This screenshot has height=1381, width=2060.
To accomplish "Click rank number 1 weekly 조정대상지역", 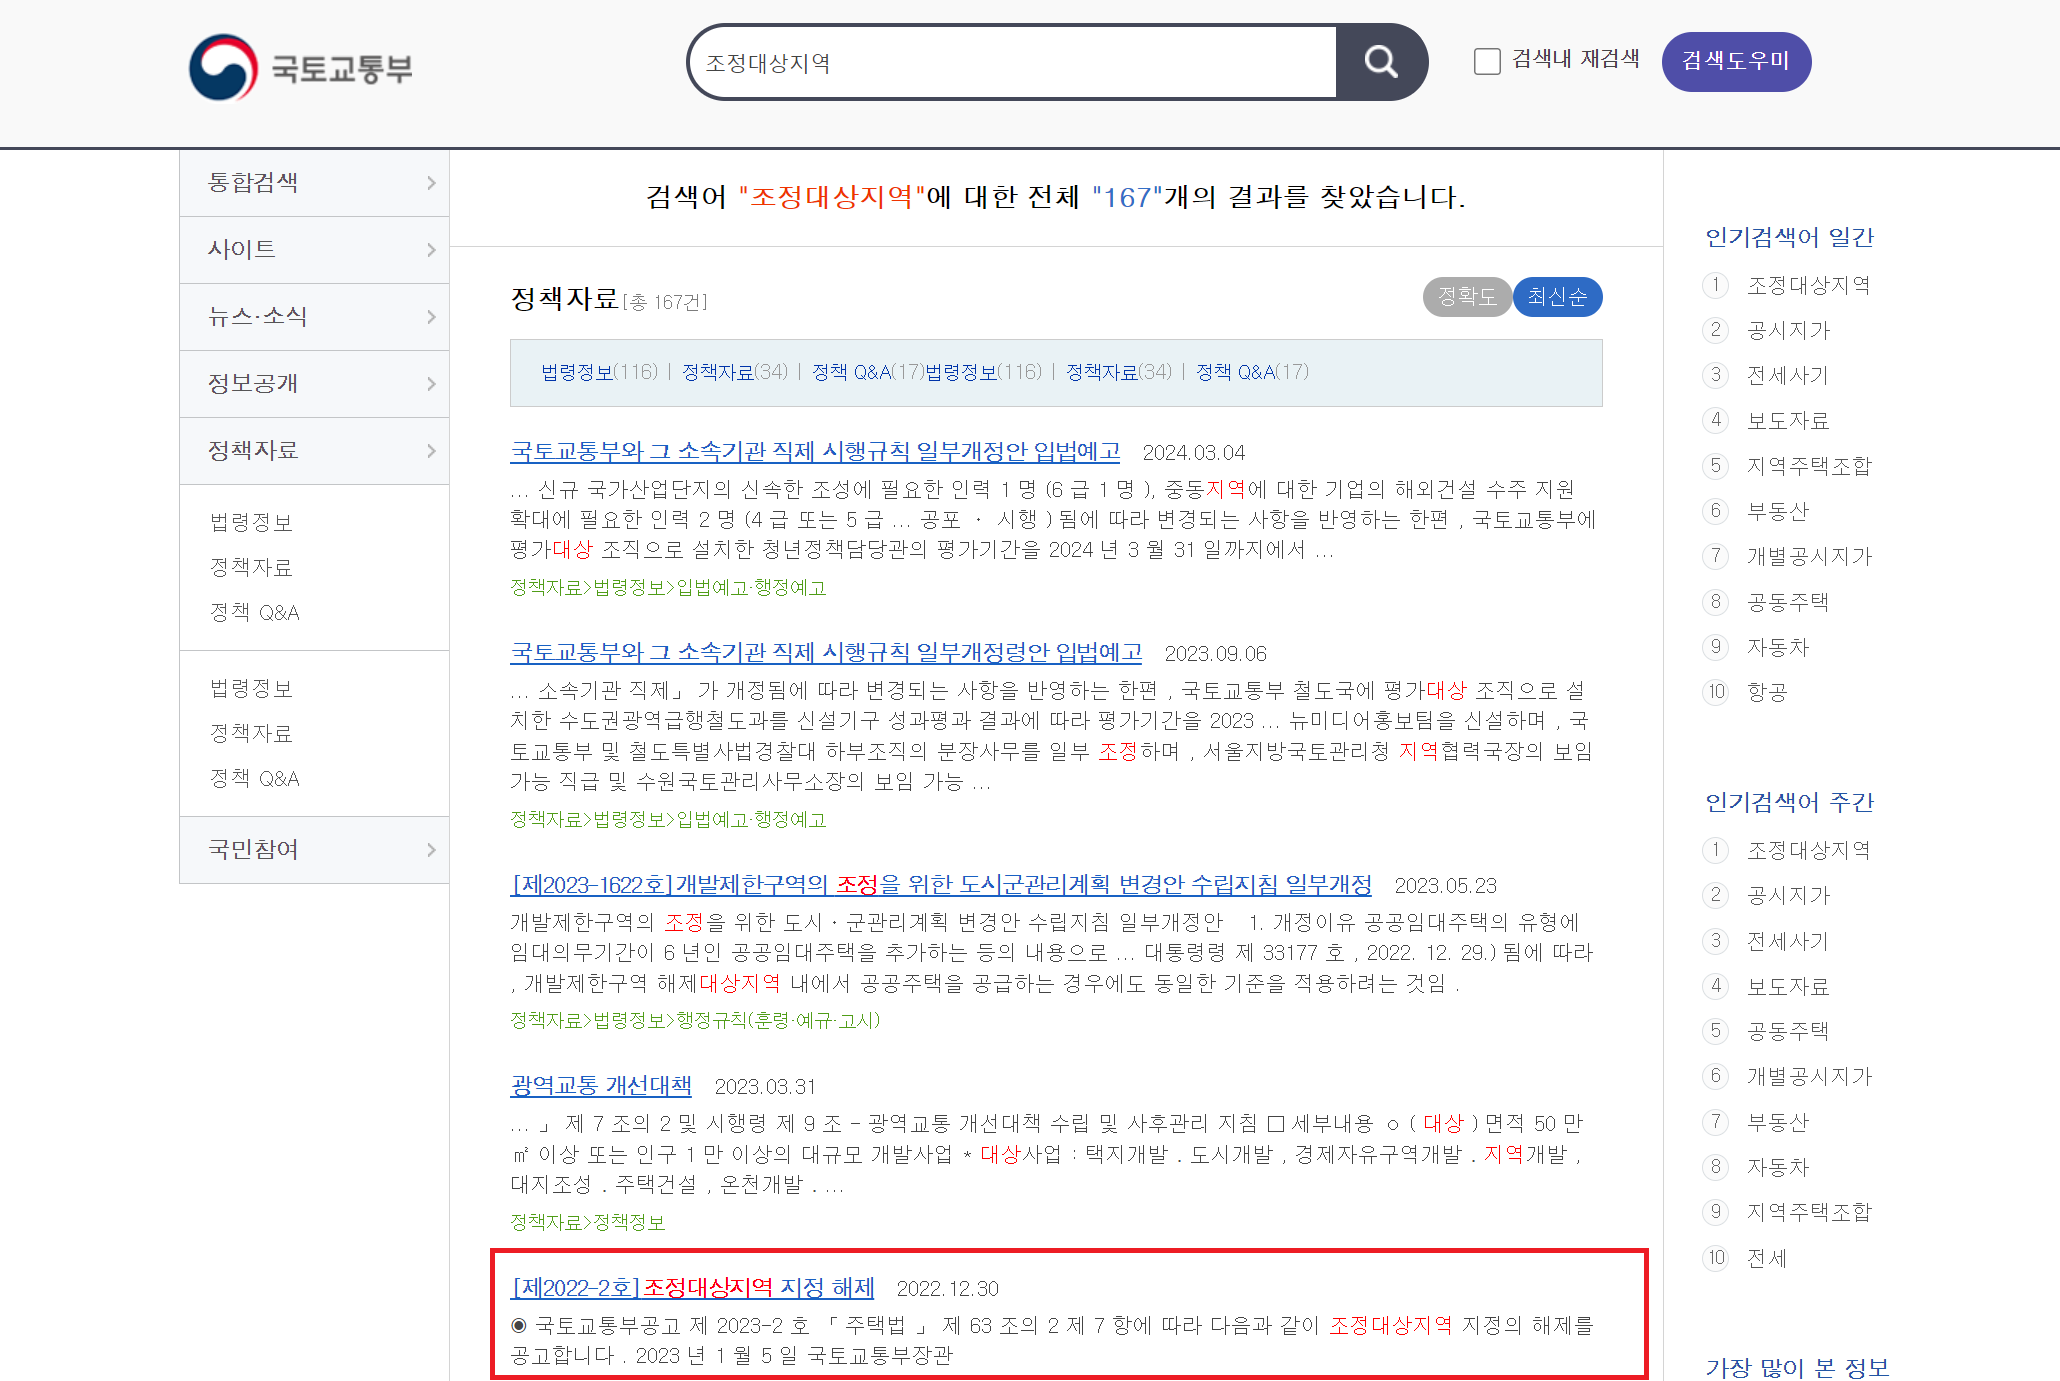I will tap(1716, 850).
